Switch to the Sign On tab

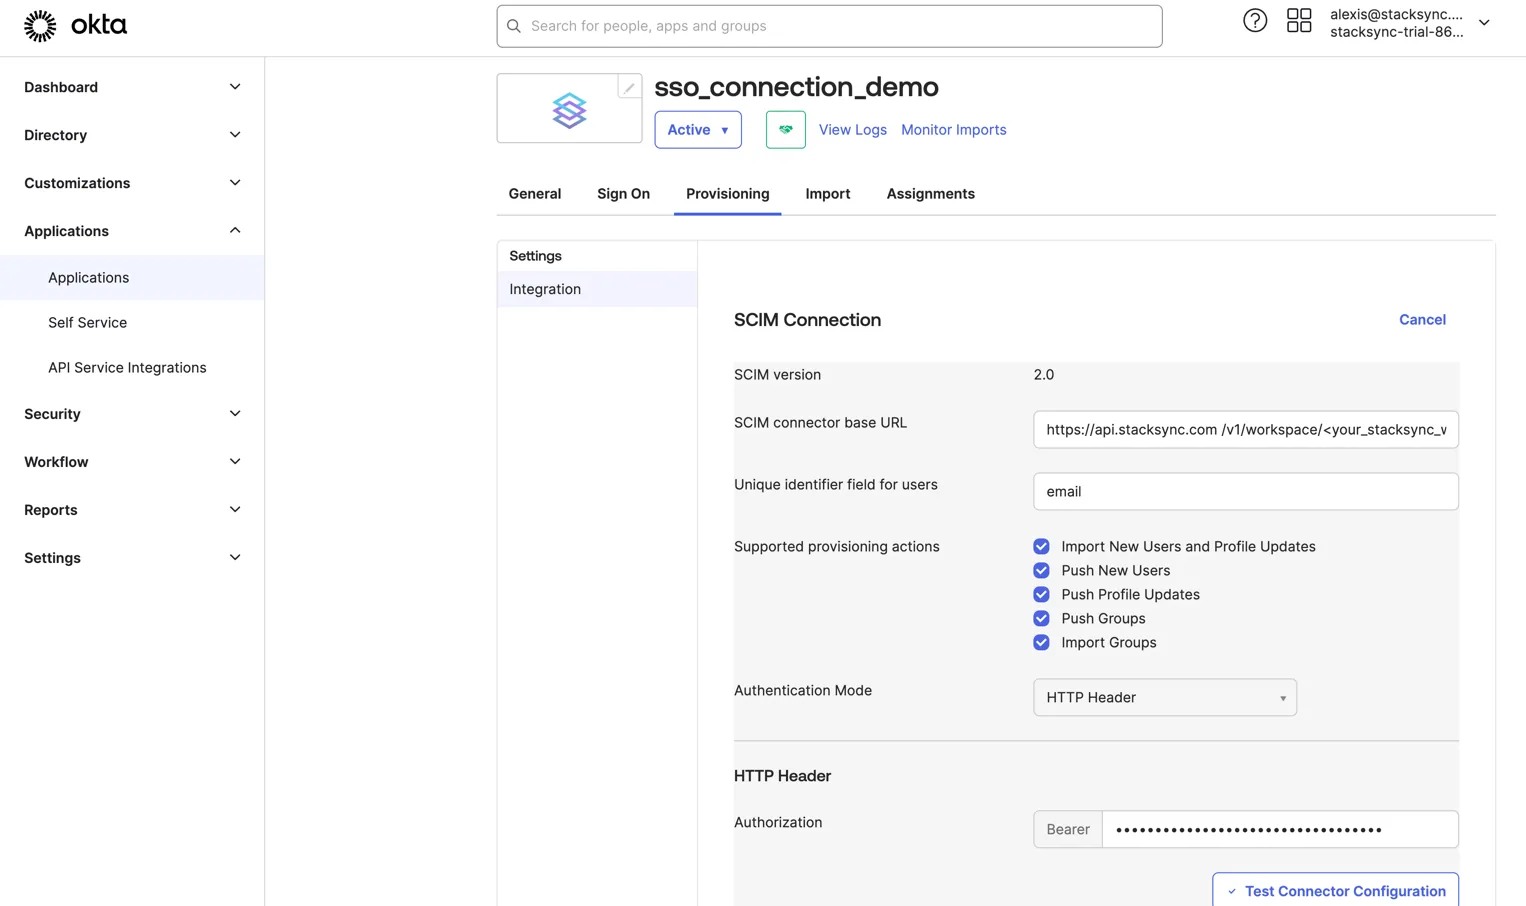click(x=623, y=194)
